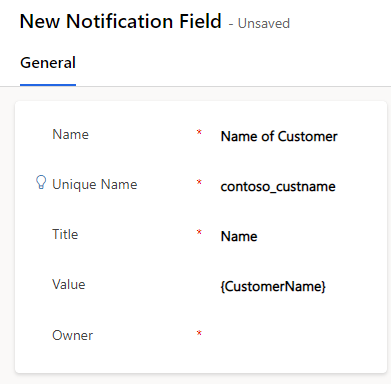Edit the Value field '{CustomerName}'
Screen dimensions: 391x384
(x=273, y=286)
